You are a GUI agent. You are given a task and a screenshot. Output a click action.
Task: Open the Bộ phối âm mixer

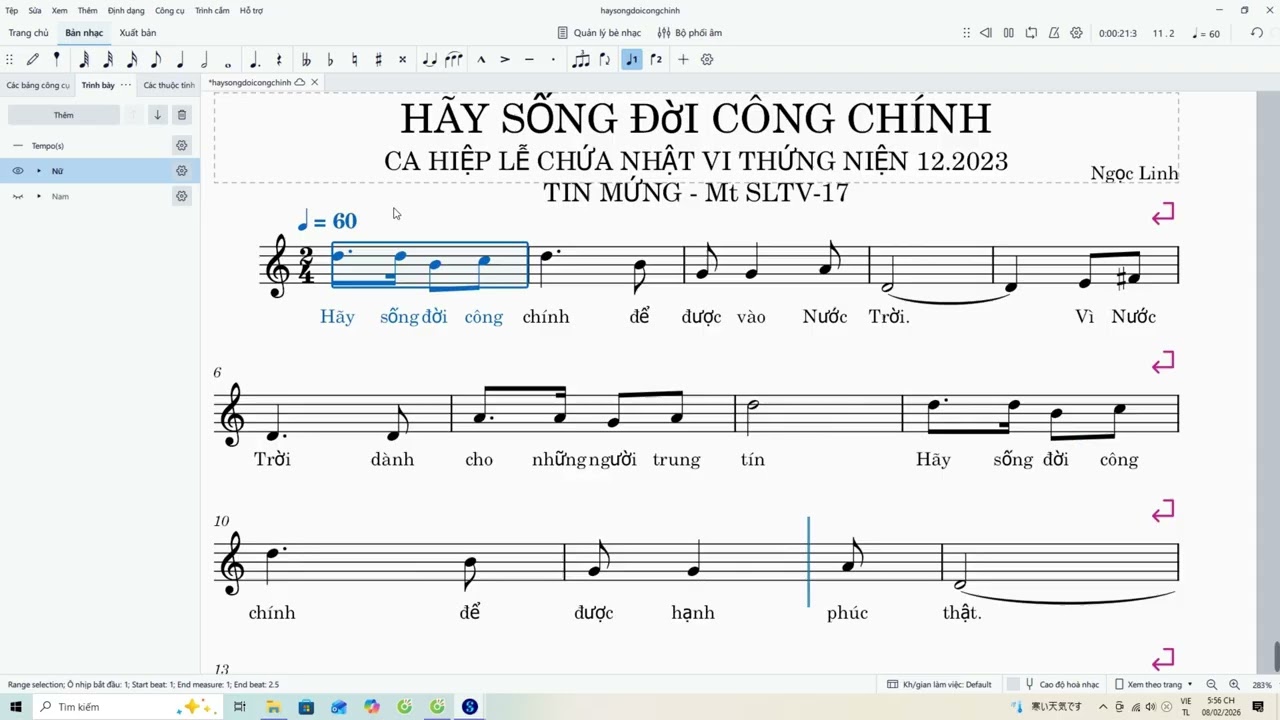[690, 33]
